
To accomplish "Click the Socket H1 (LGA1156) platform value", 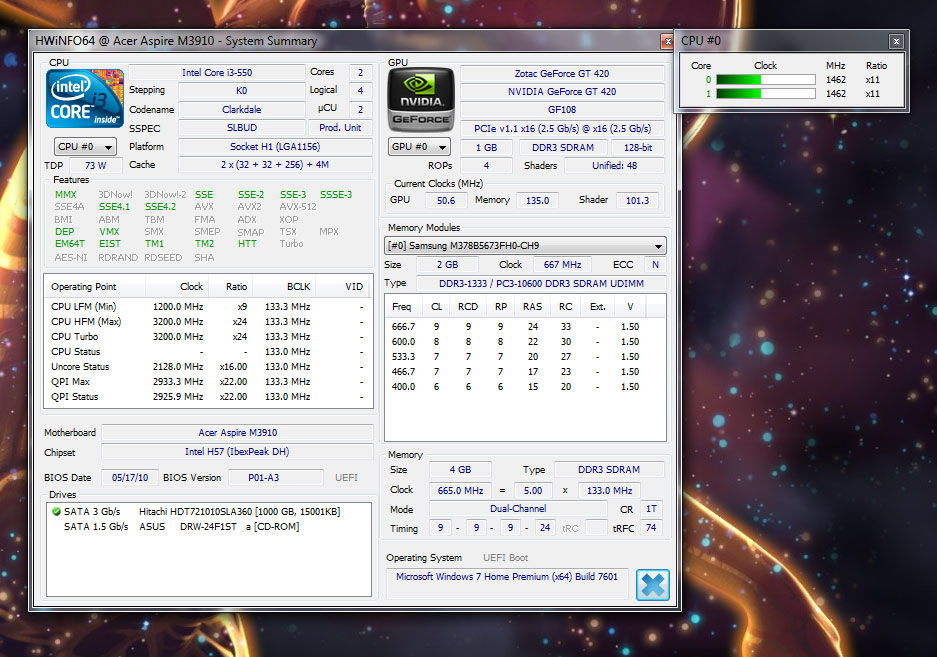I will click(x=275, y=146).
